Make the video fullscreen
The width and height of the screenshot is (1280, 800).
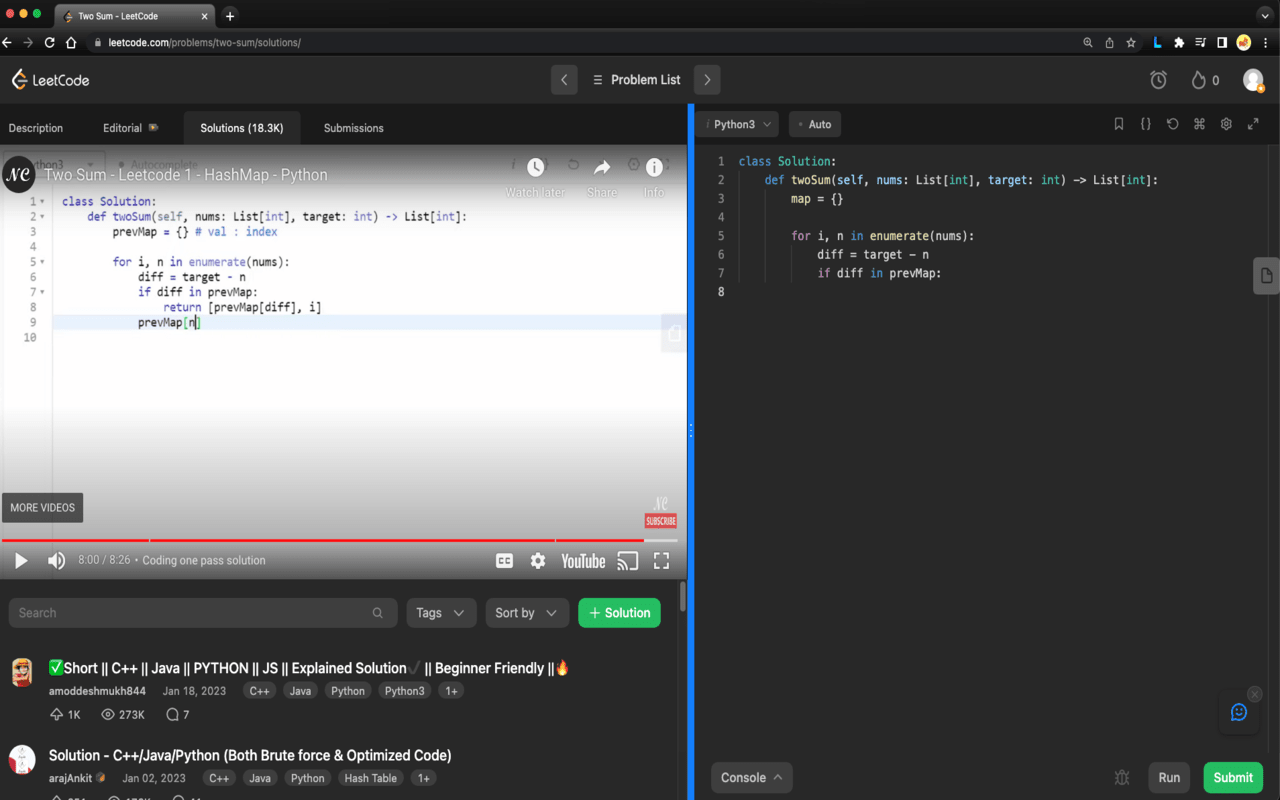click(x=661, y=561)
